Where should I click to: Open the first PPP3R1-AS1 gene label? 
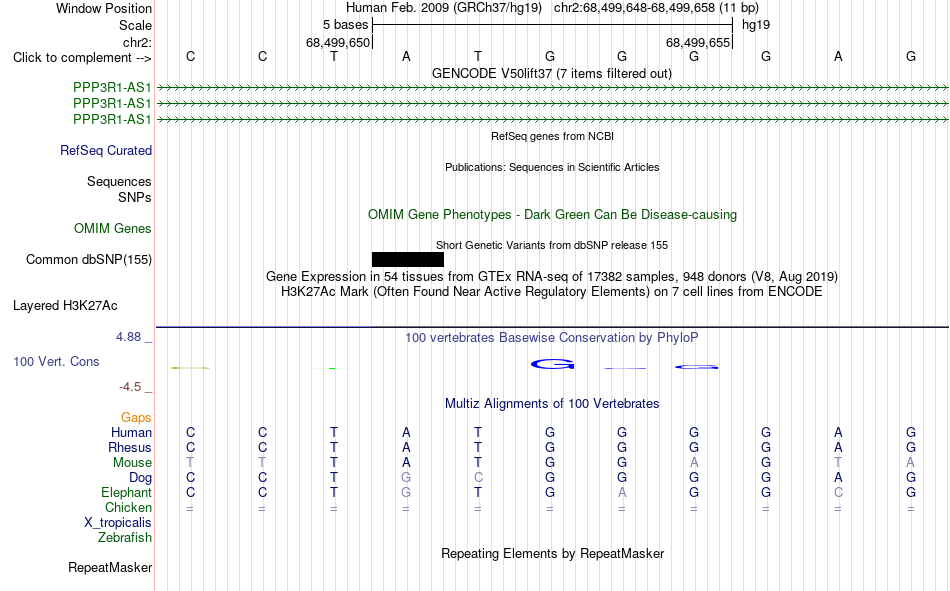[x=112, y=87]
